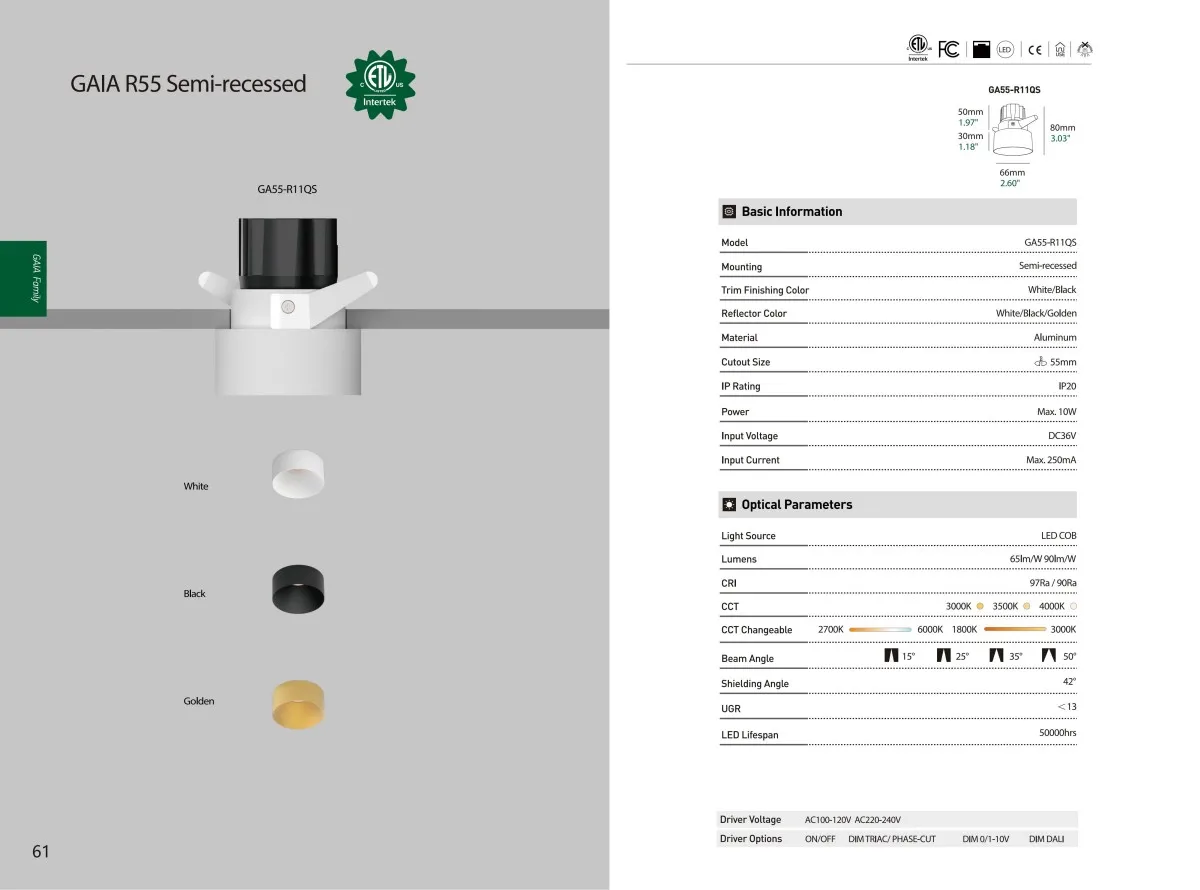Click the 25° beam angle icon

pos(943,656)
